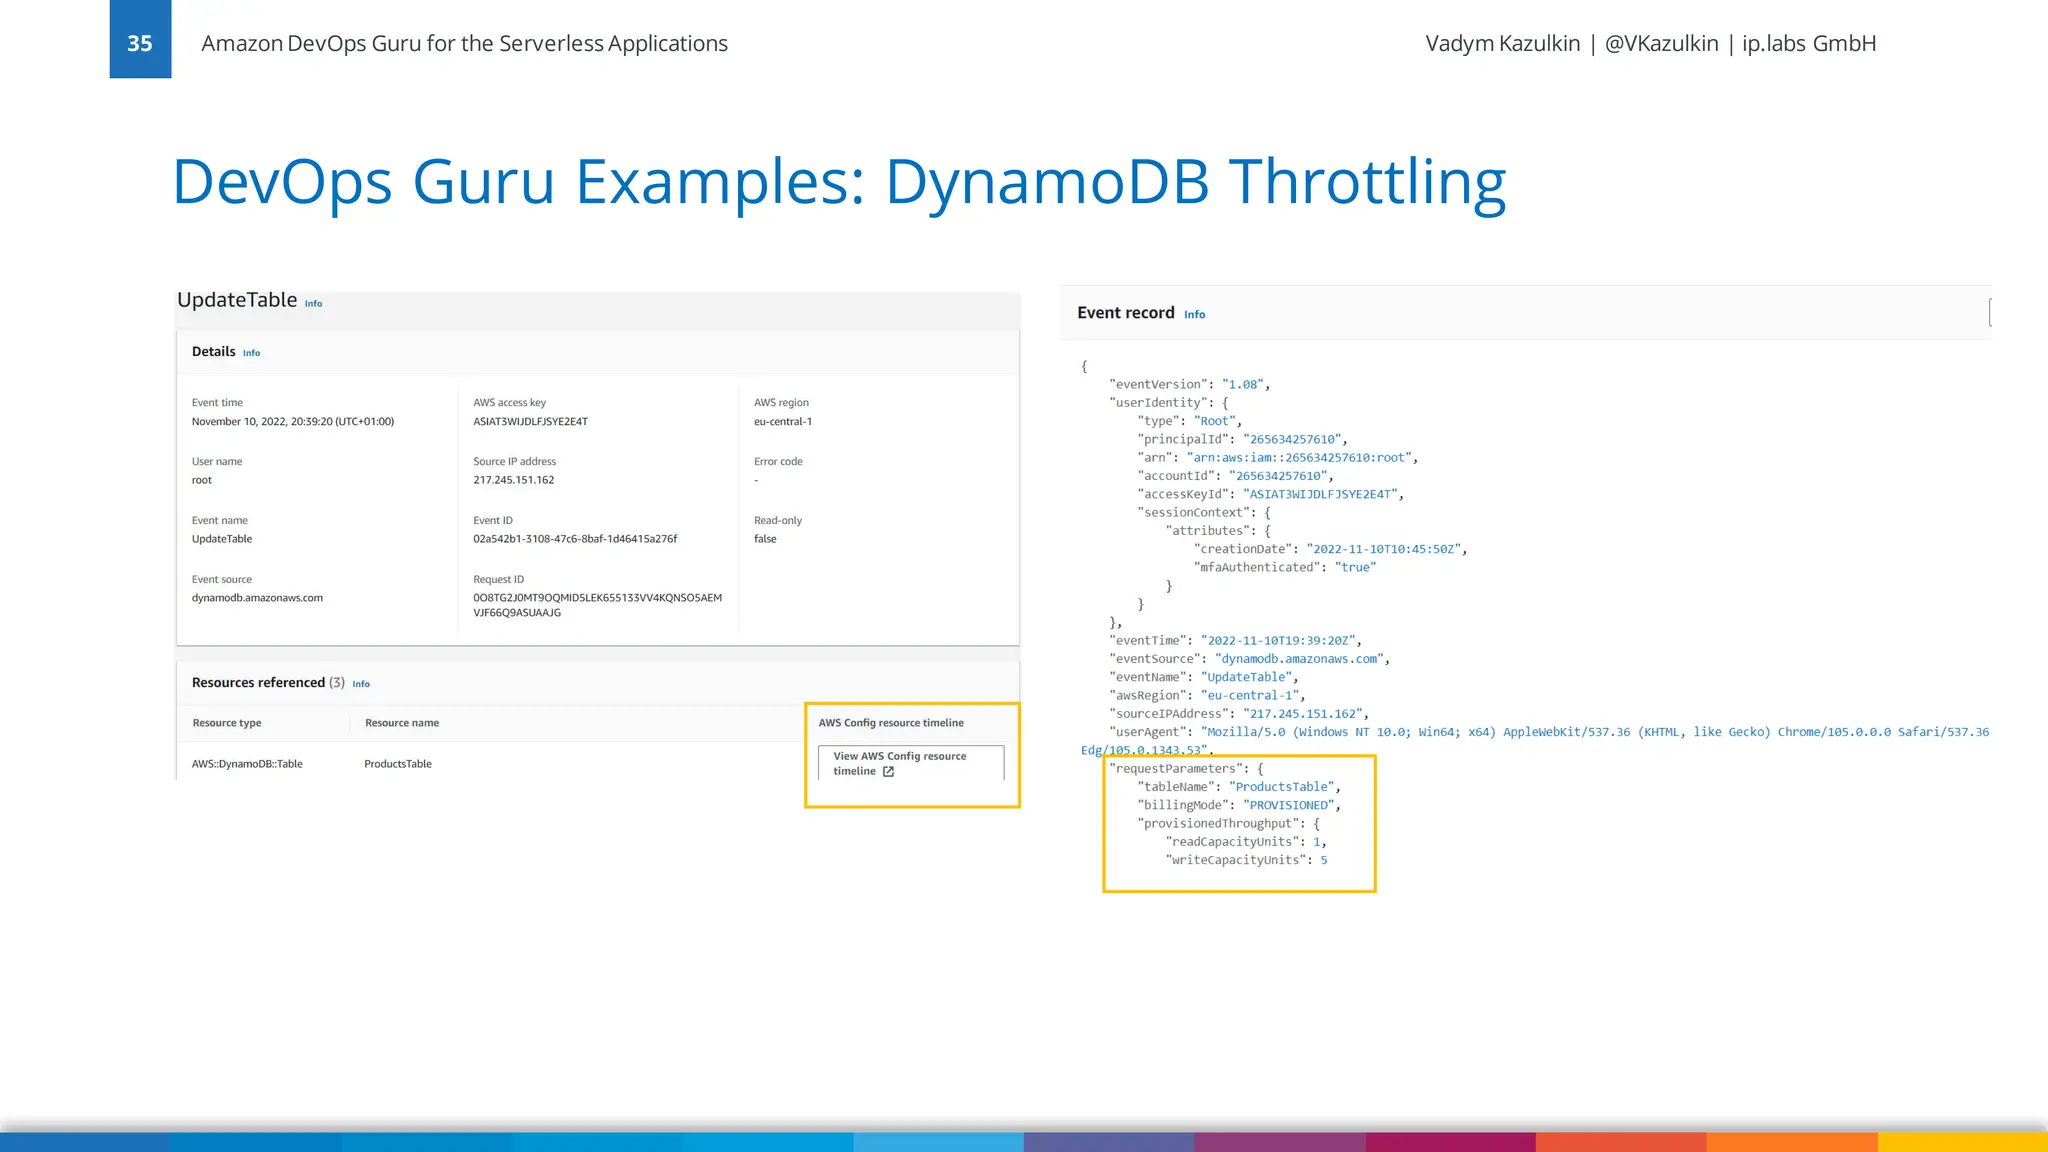Click AWS Config resource timeline column header
2048x1152 pixels.
pos(891,723)
